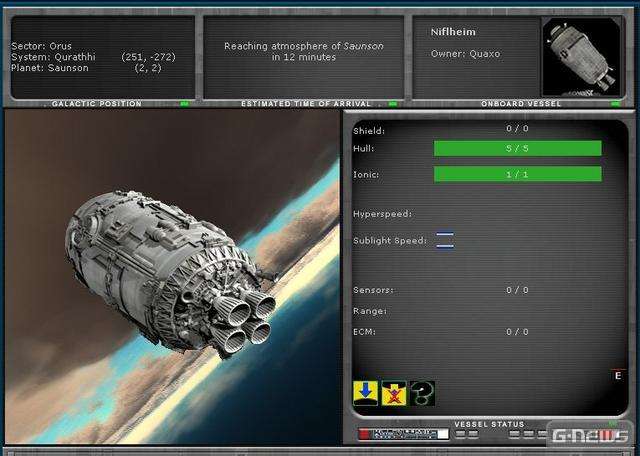640x456 pixels.
Task: Click the green light under Estimated Time of Arrival
Action: pyautogui.click(x=393, y=104)
